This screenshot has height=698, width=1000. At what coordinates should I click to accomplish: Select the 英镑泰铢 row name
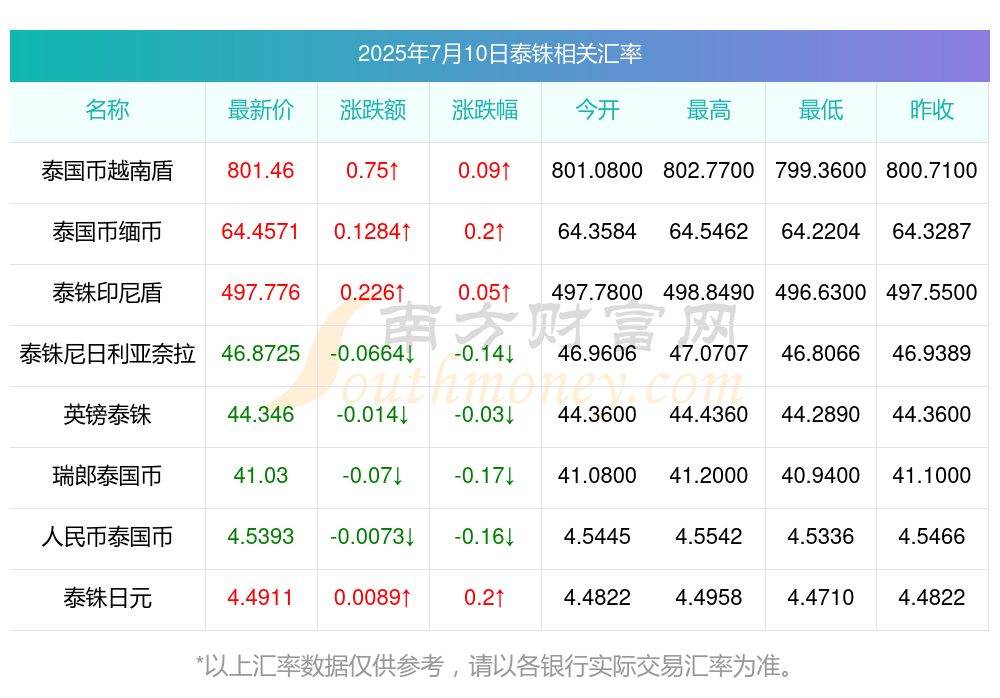[107, 415]
